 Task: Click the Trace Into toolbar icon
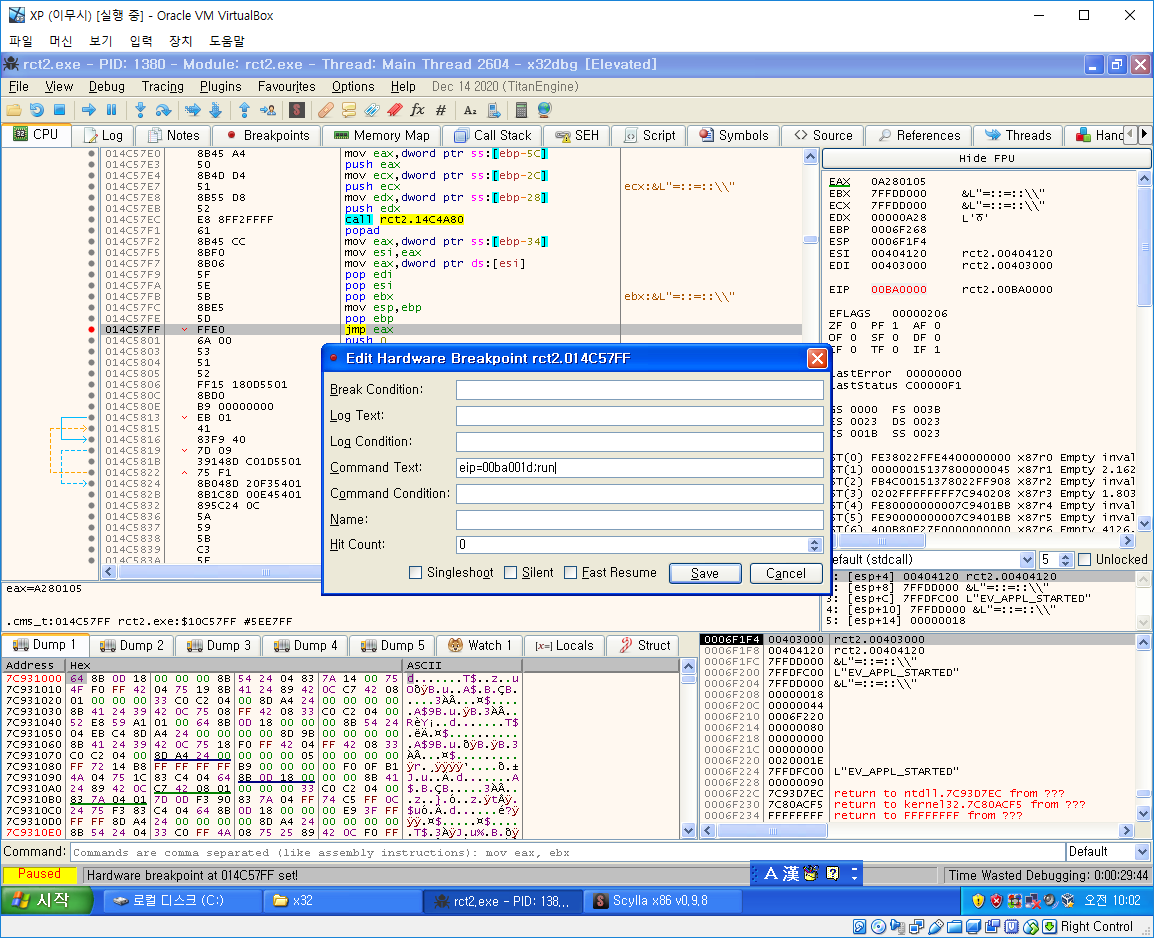[192, 110]
